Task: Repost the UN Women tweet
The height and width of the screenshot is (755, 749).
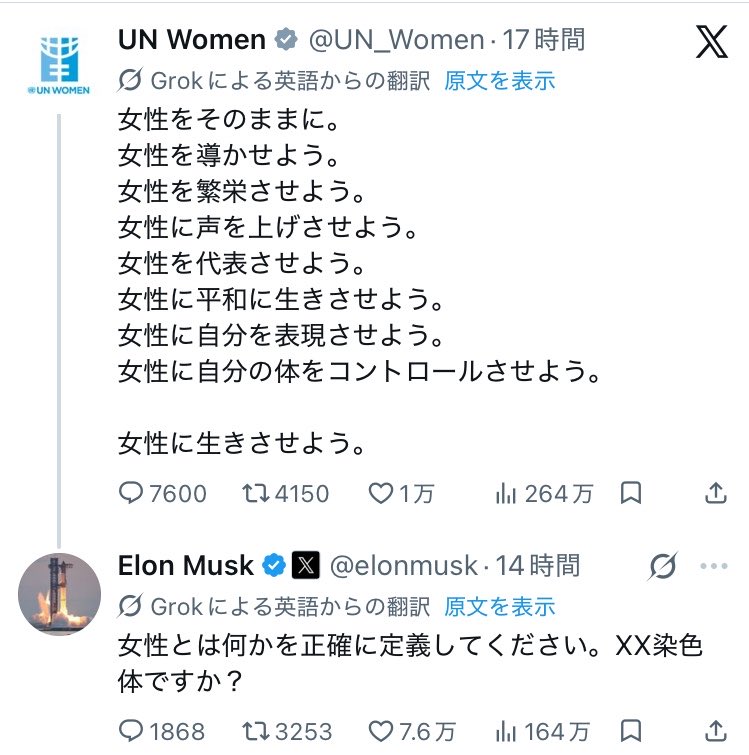Action: 285,494
